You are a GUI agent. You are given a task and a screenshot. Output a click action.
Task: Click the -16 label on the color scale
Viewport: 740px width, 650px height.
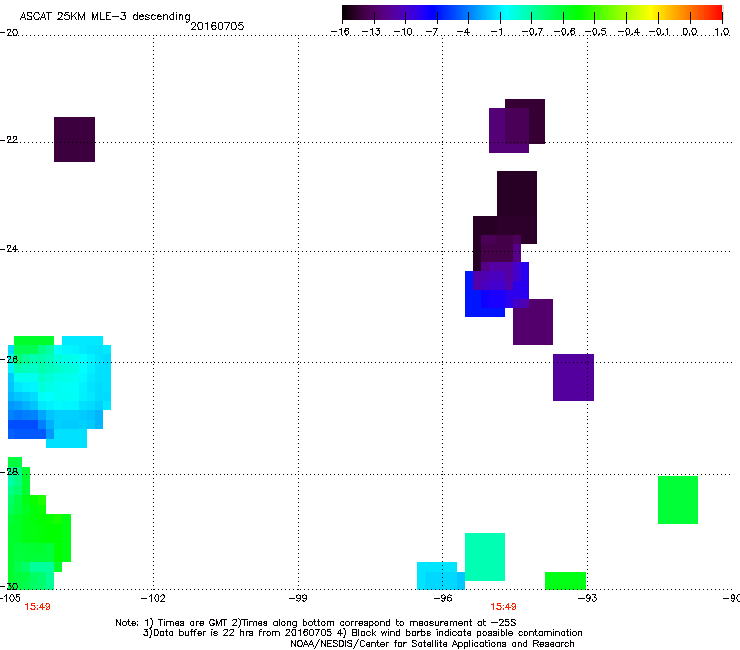coord(340,32)
